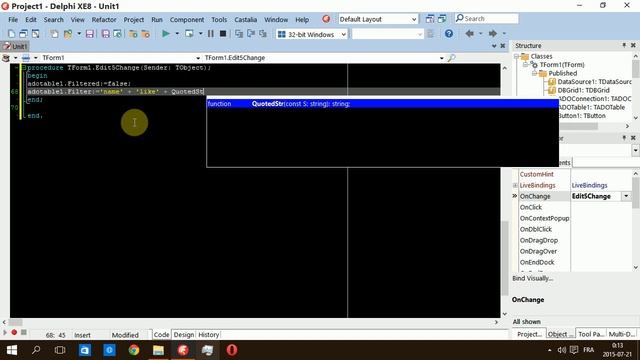The height and width of the screenshot is (360, 640).
Task: Collapse the TForm1(TForm) tree node
Action: pos(526,65)
